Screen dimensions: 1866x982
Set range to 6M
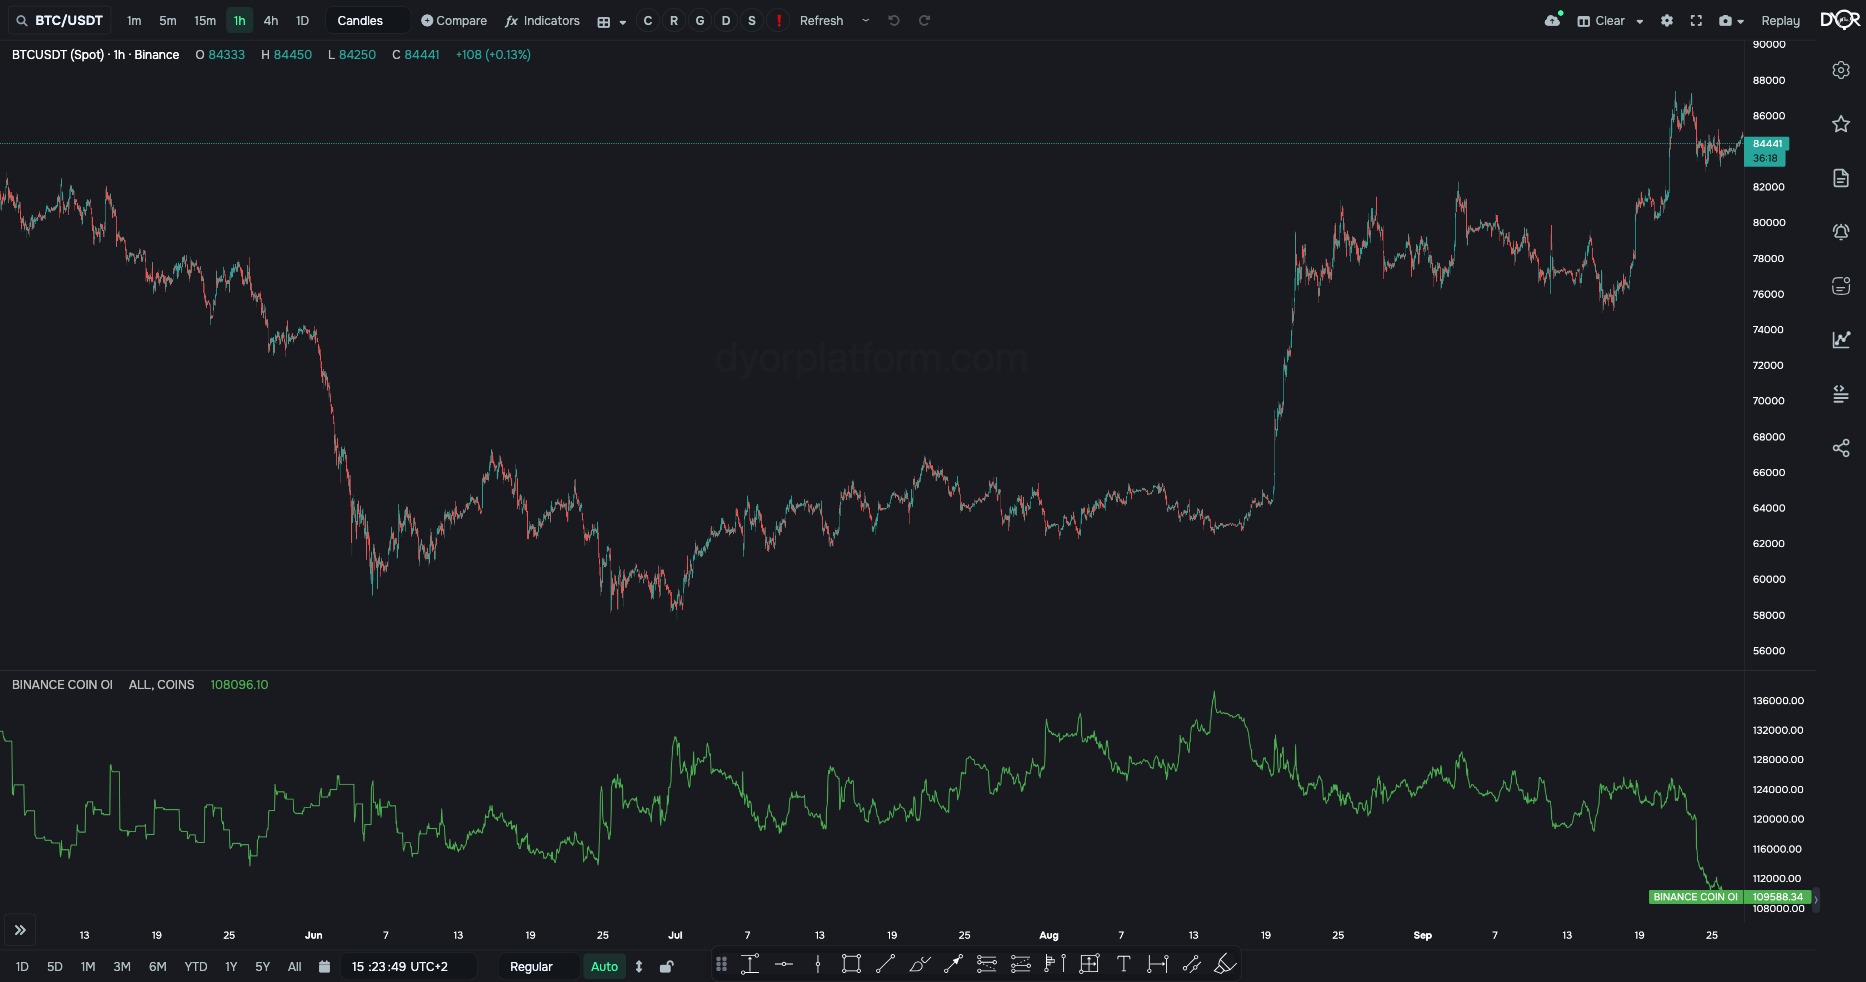point(157,966)
